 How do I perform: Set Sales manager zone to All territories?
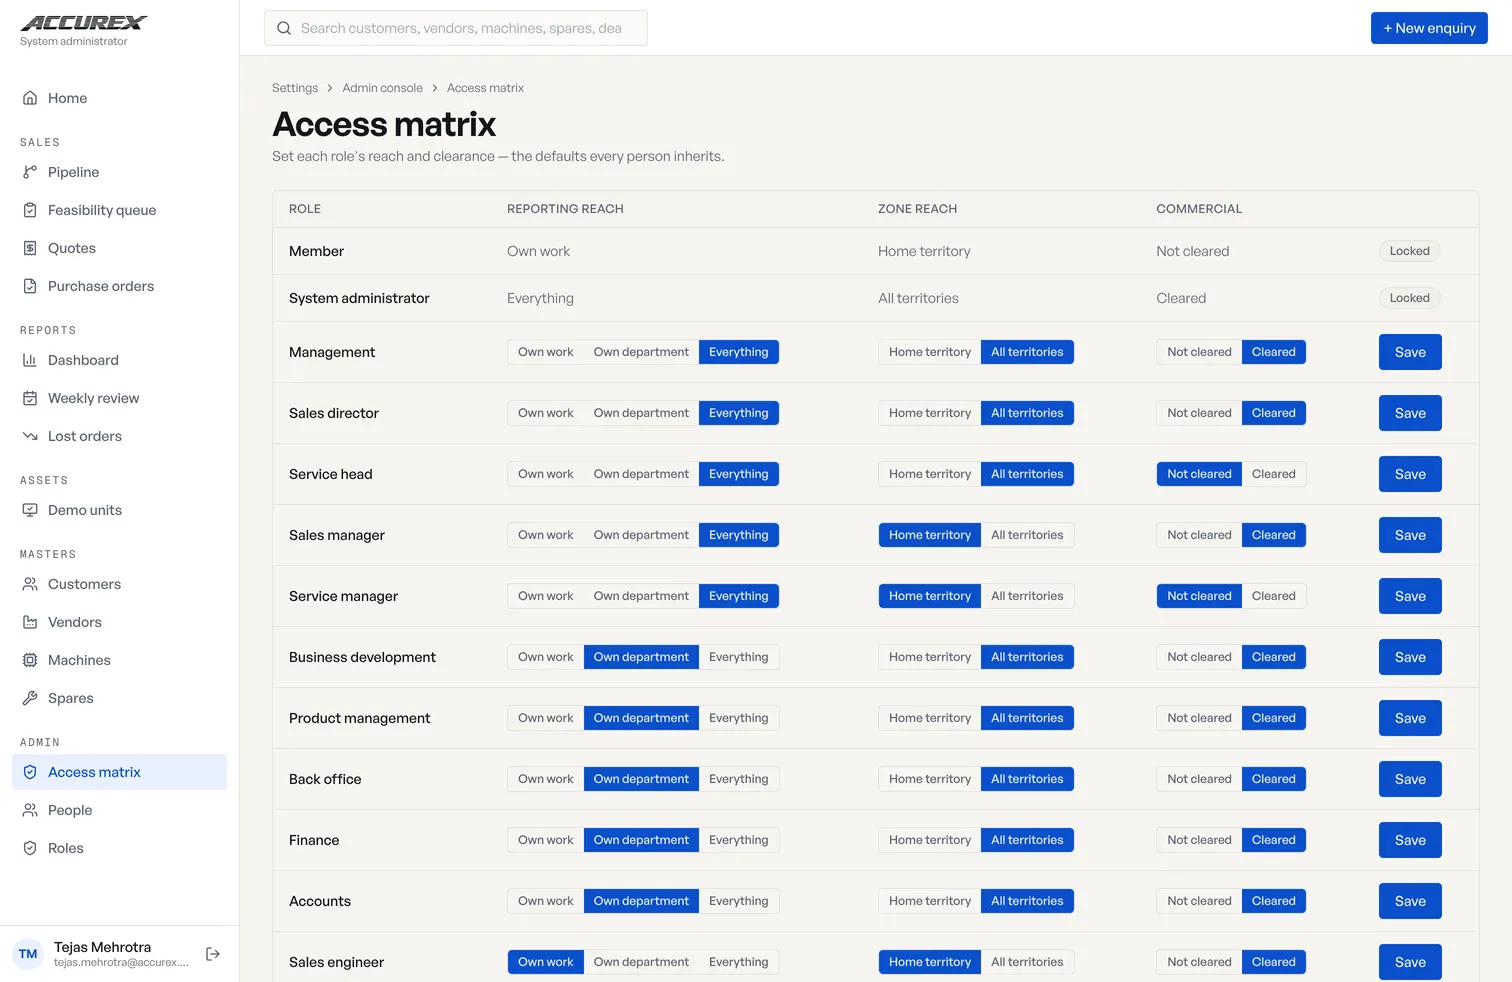click(x=1027, y=535)
